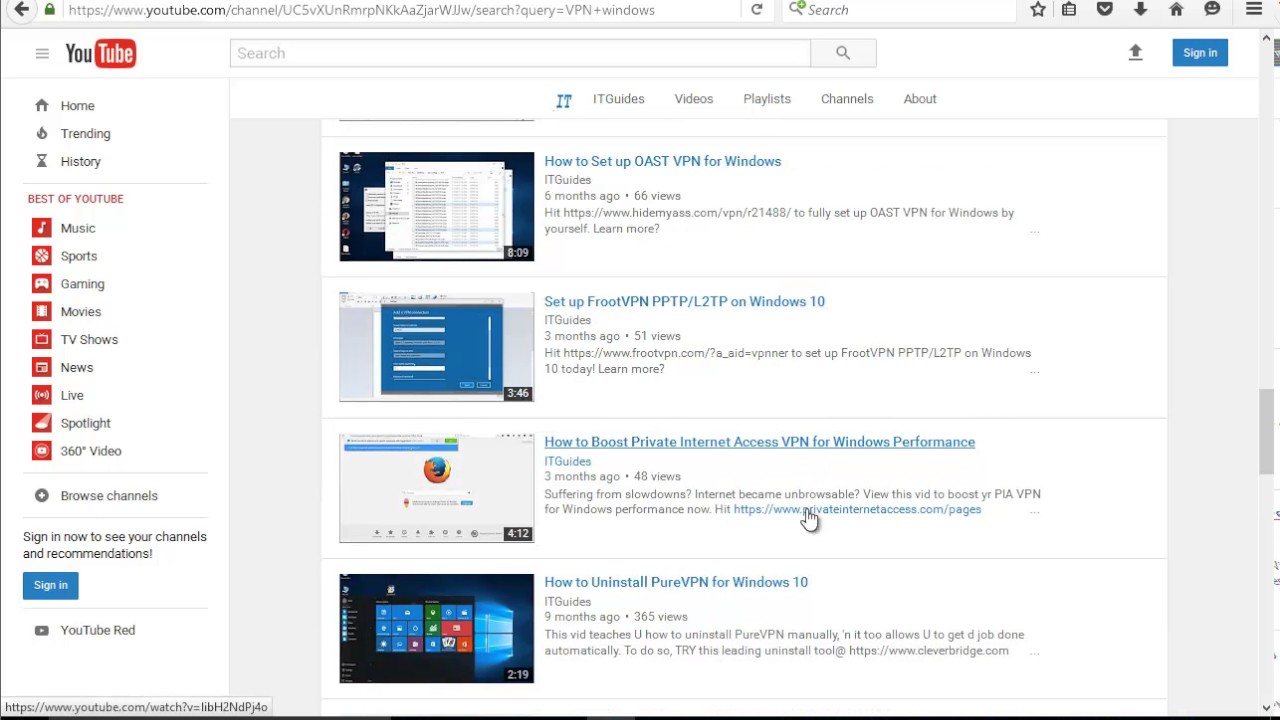The width and height of the screenshot is (1280, 720).
Task: Switch to the Channels tab
Action: click(847, 99)
